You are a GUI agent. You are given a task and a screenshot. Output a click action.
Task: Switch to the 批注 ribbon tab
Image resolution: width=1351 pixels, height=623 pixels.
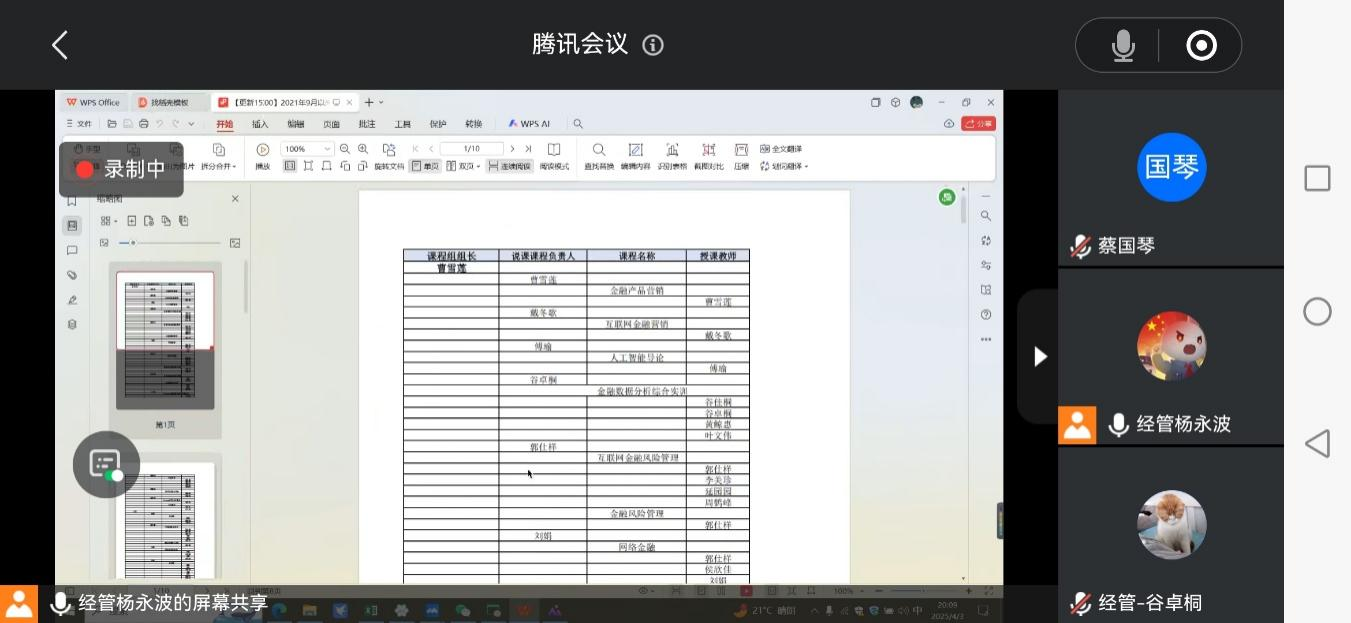click(x=367, y=124)
